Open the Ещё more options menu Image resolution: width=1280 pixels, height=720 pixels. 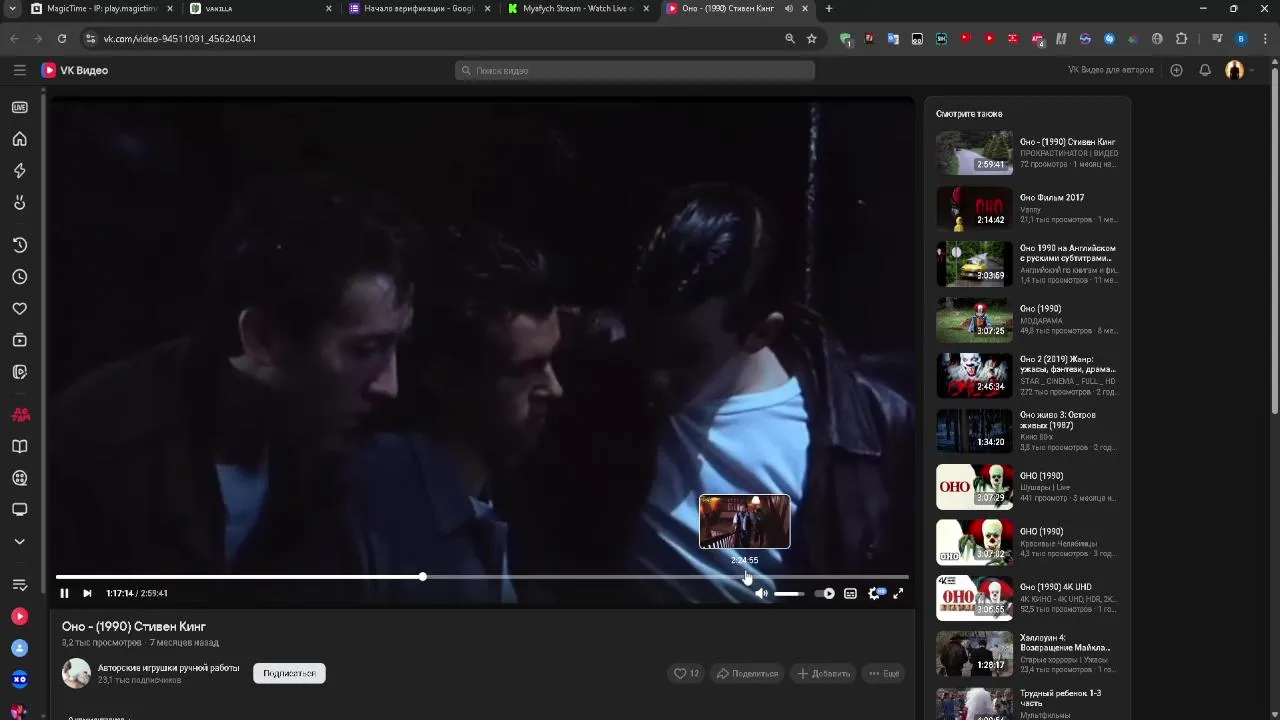pyautogui.click(x=884, y=673)
